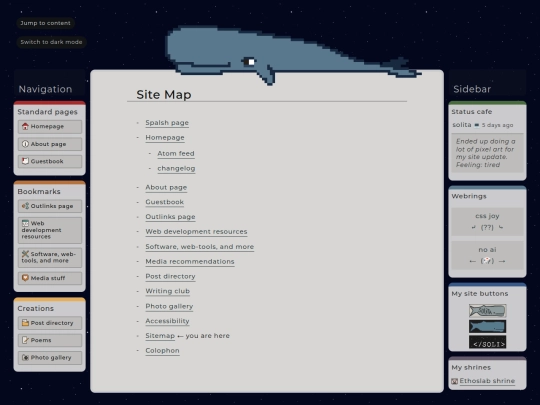Open Media stuff navigation button
This screenshot has height=405, width=540.
50,278
